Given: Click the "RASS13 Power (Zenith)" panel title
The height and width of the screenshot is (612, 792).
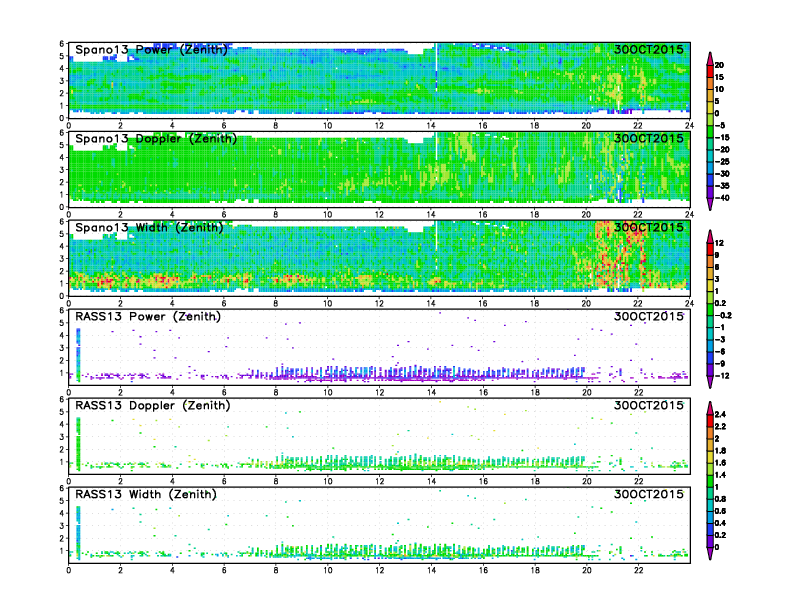Looking at the screenshot, I should click(x=148, y=317).
